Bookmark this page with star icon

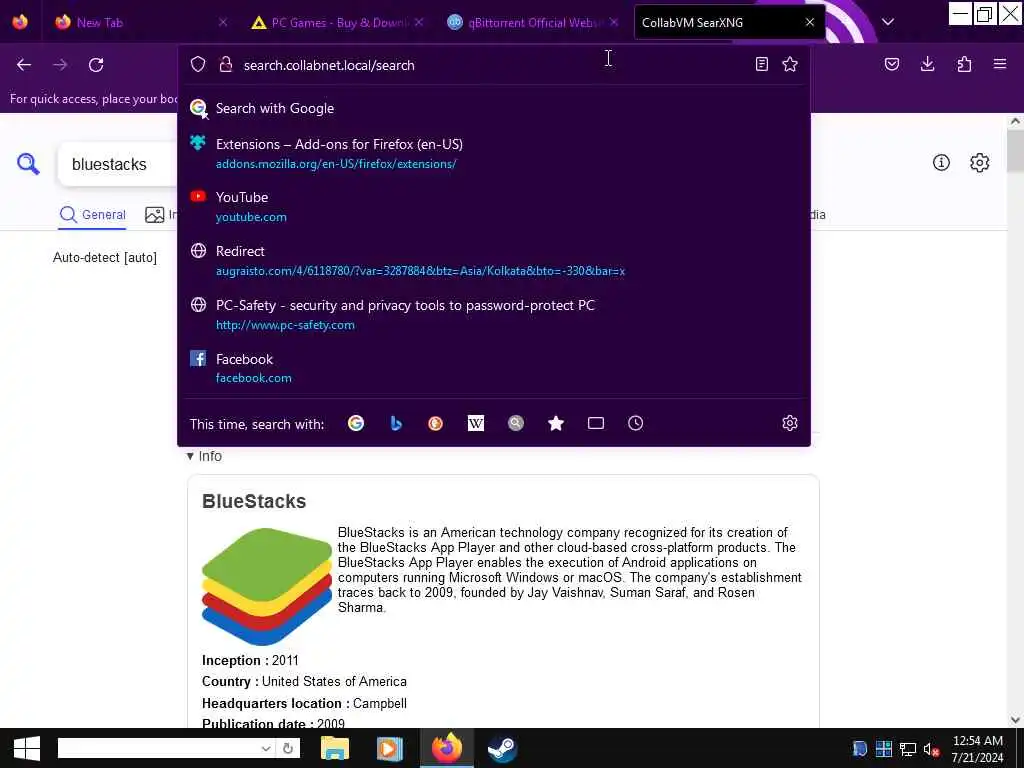click(790, 64)
